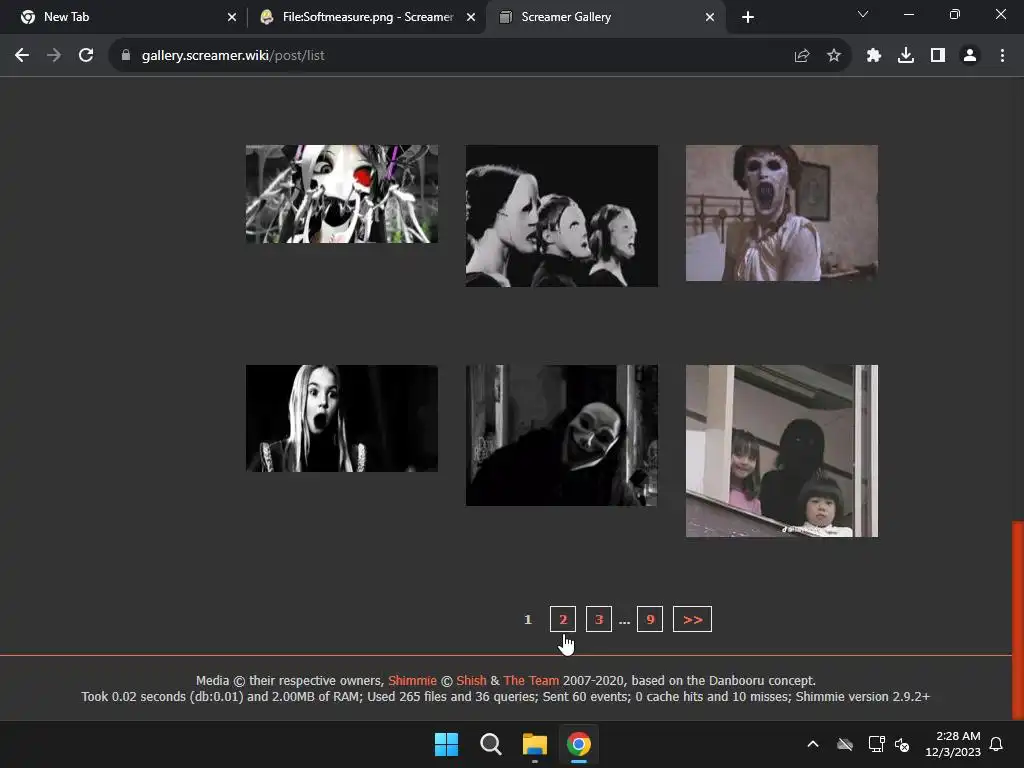The height and width of the screenshot is (768, 1024).
Task: Open the screaming pale woman thumbnail
Action: tap(782, 213)
